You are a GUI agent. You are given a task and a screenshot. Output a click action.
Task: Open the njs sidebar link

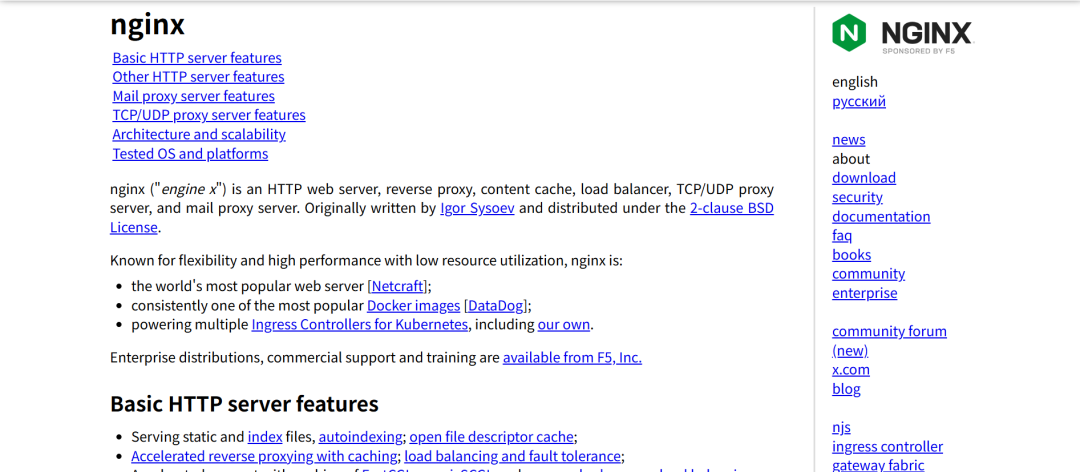(x=841, y=427)
